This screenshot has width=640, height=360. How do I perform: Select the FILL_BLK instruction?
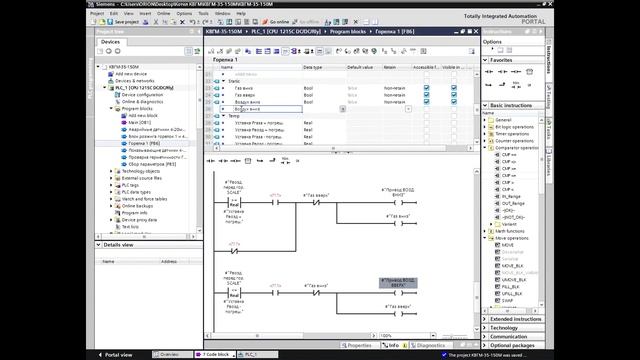click(507, 287)
